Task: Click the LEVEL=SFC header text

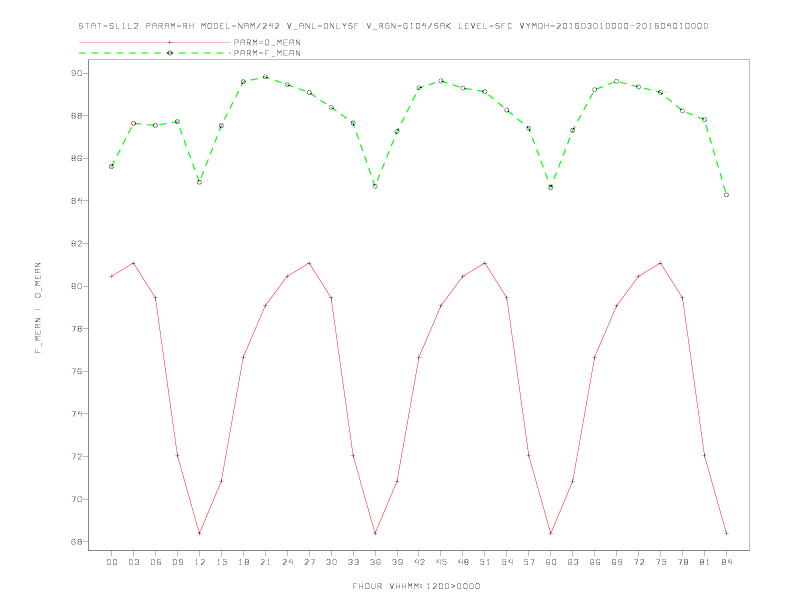Action: 485,26
